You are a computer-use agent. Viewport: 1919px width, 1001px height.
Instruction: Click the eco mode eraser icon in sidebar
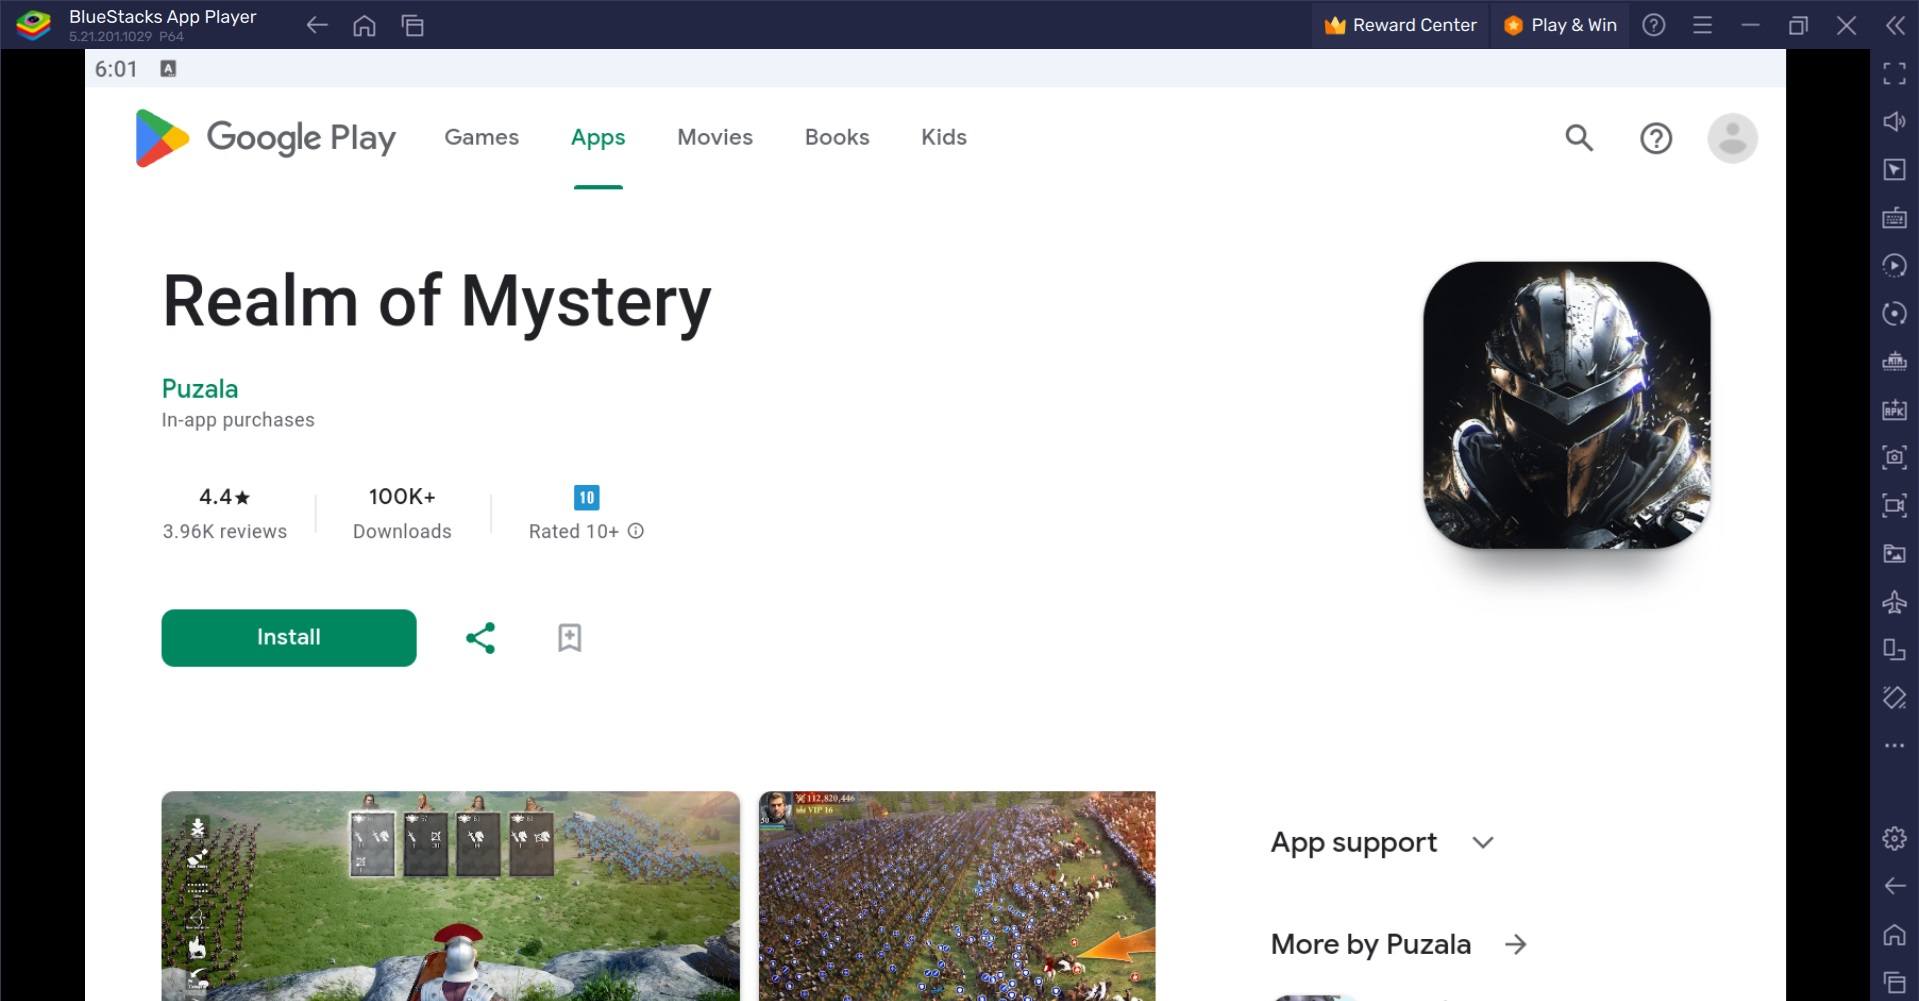(1894, 698)
